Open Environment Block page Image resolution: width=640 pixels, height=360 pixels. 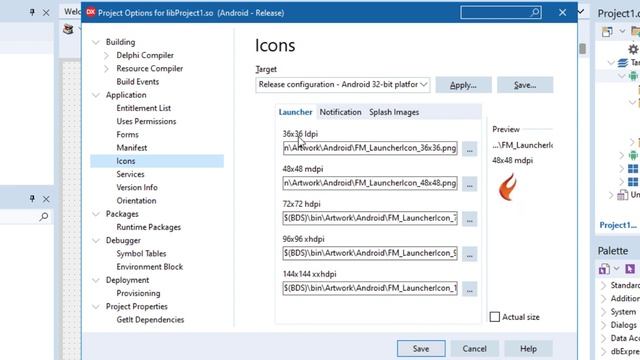(x=149, y=267)
